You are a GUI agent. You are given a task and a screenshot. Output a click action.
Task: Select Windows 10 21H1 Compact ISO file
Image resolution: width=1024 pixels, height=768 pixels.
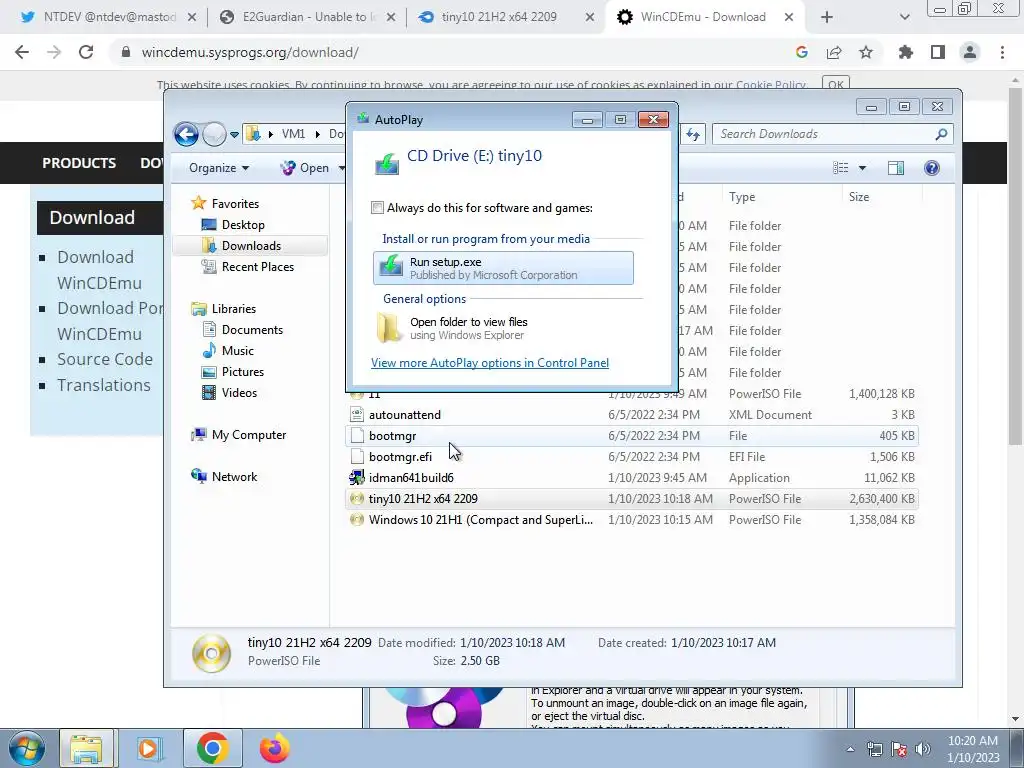632,520
